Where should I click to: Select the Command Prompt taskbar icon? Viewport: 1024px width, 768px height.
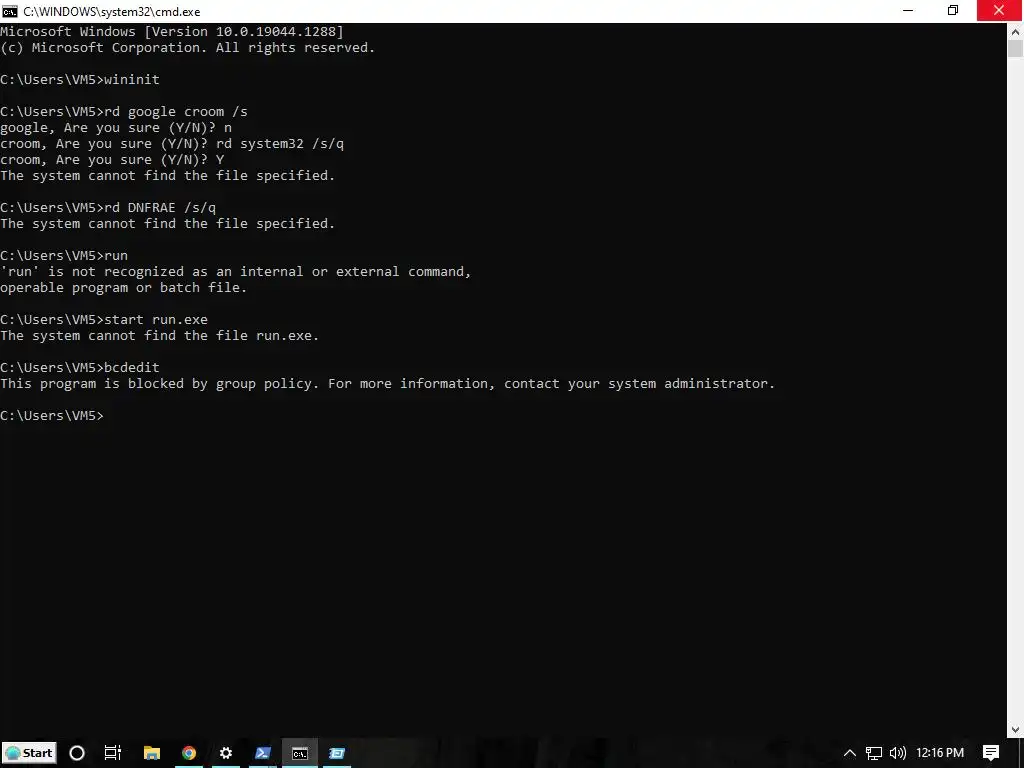pyautogui.click(x=300, y=753)
